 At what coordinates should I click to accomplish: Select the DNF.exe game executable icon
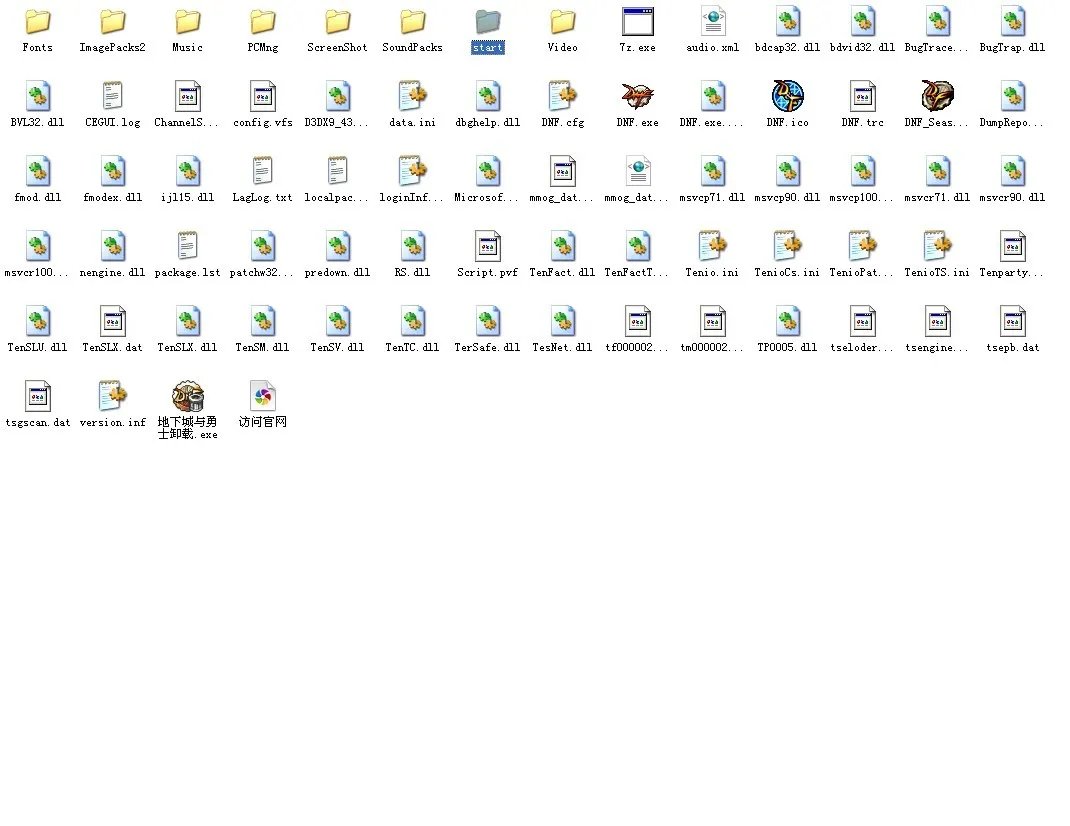637,97
